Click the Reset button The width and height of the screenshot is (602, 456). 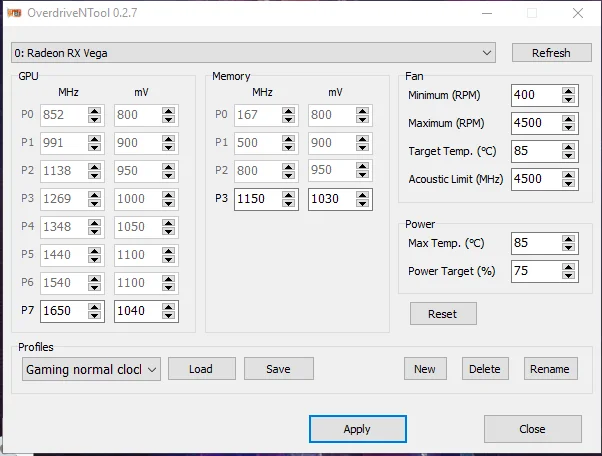[x=443, y=314]
